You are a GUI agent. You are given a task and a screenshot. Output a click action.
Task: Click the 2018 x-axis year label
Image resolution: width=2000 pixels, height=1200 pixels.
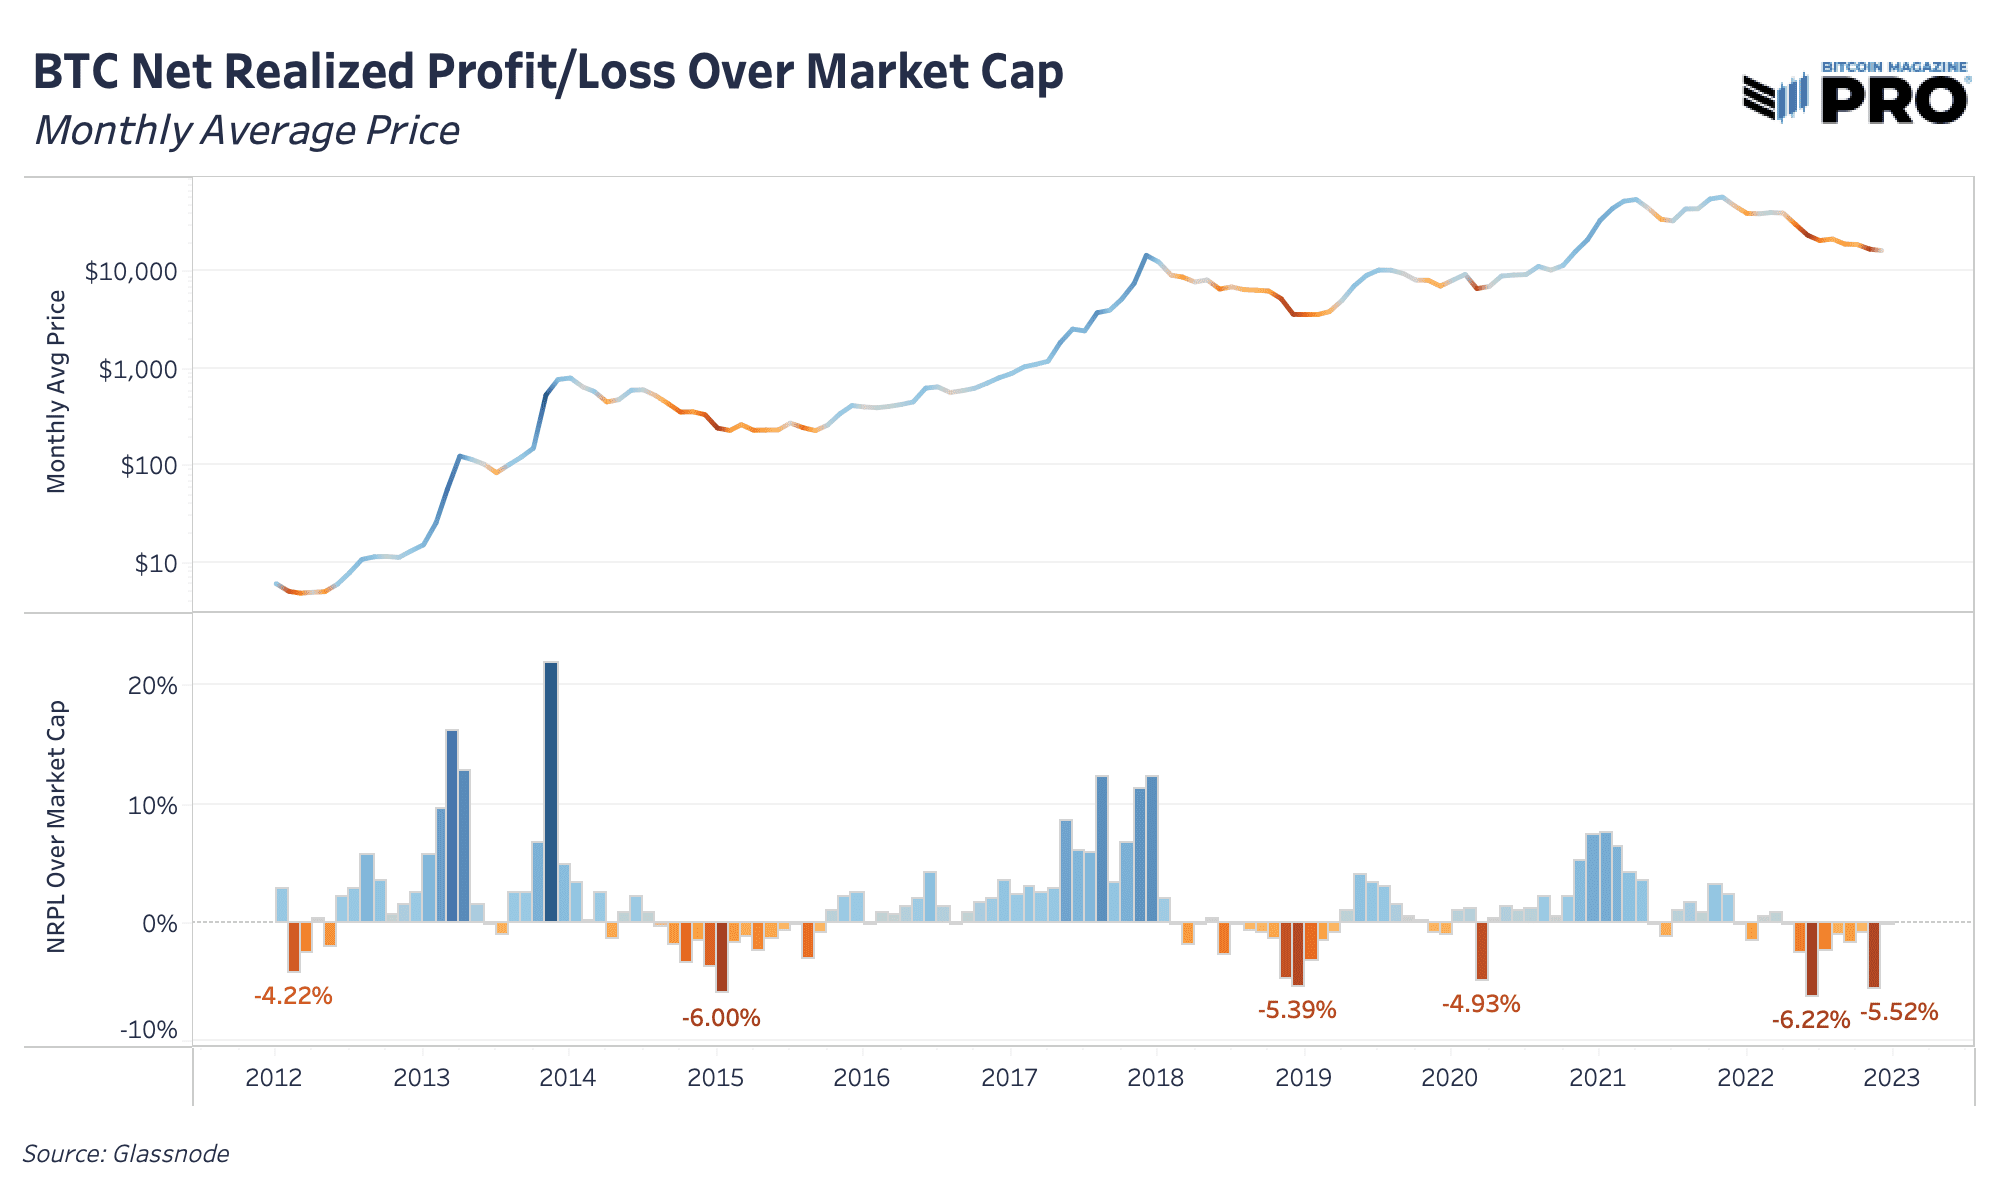click(x=1156, y=1078)
